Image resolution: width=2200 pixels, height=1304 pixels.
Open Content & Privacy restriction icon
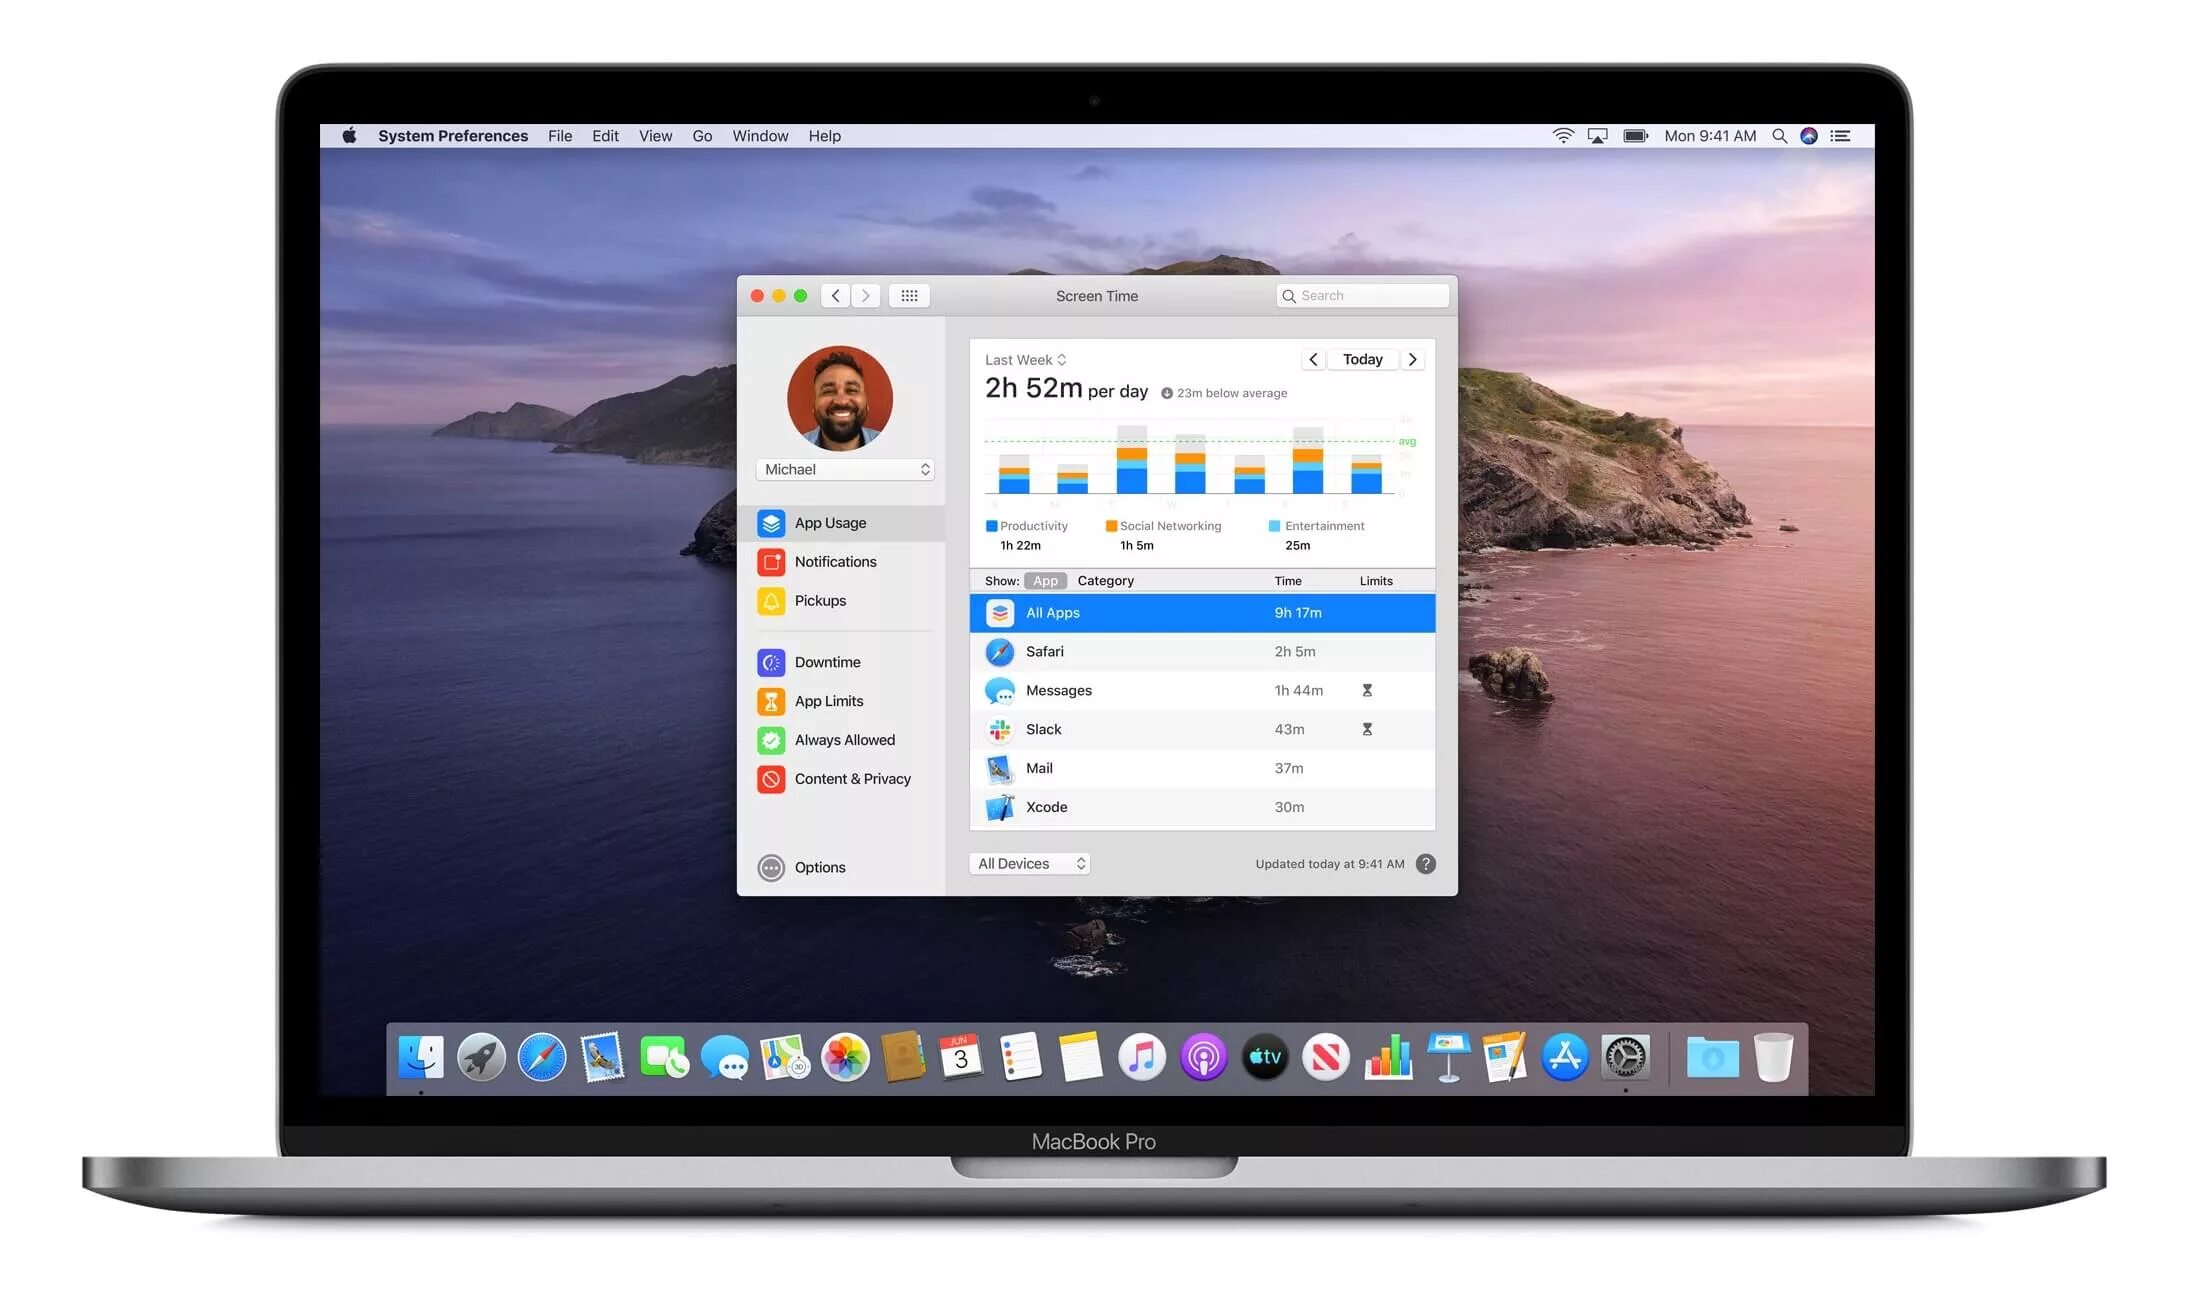click(771, 779)
